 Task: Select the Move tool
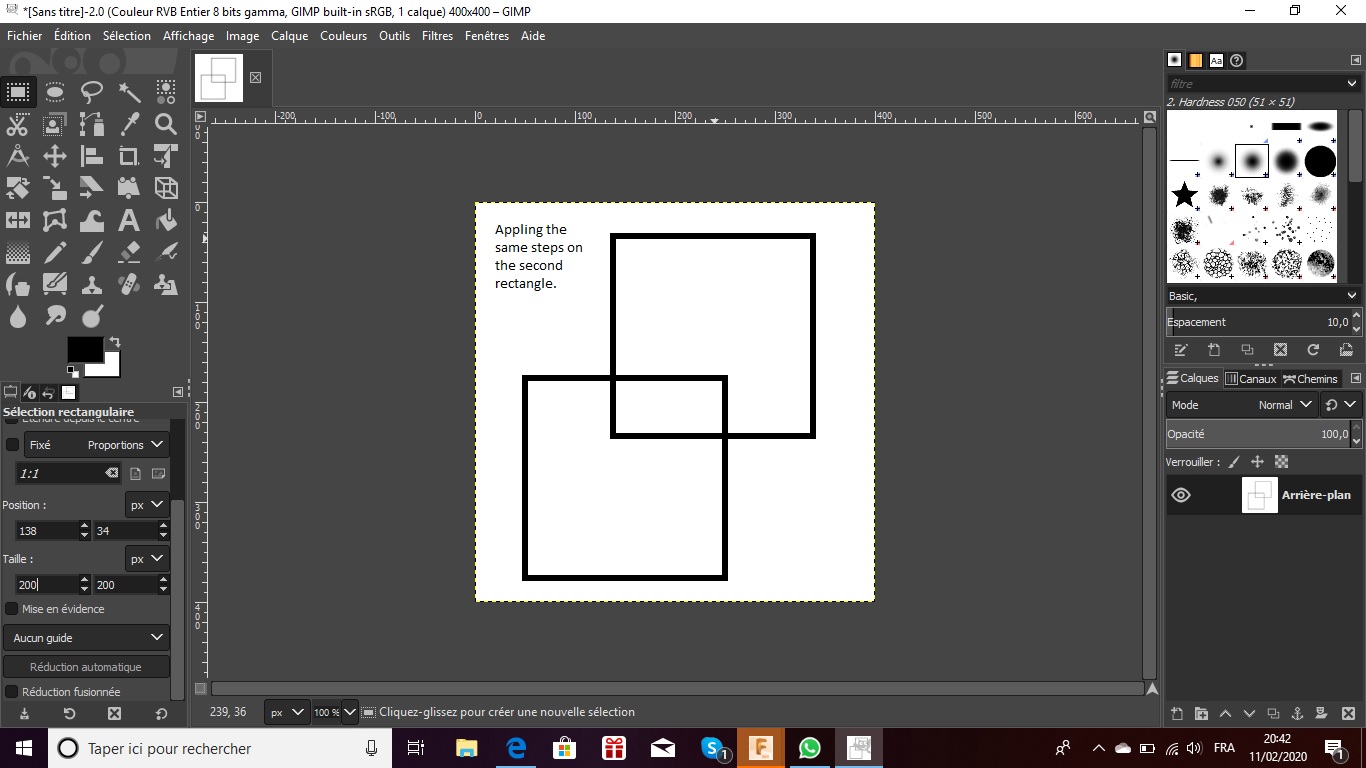(55, 156)
